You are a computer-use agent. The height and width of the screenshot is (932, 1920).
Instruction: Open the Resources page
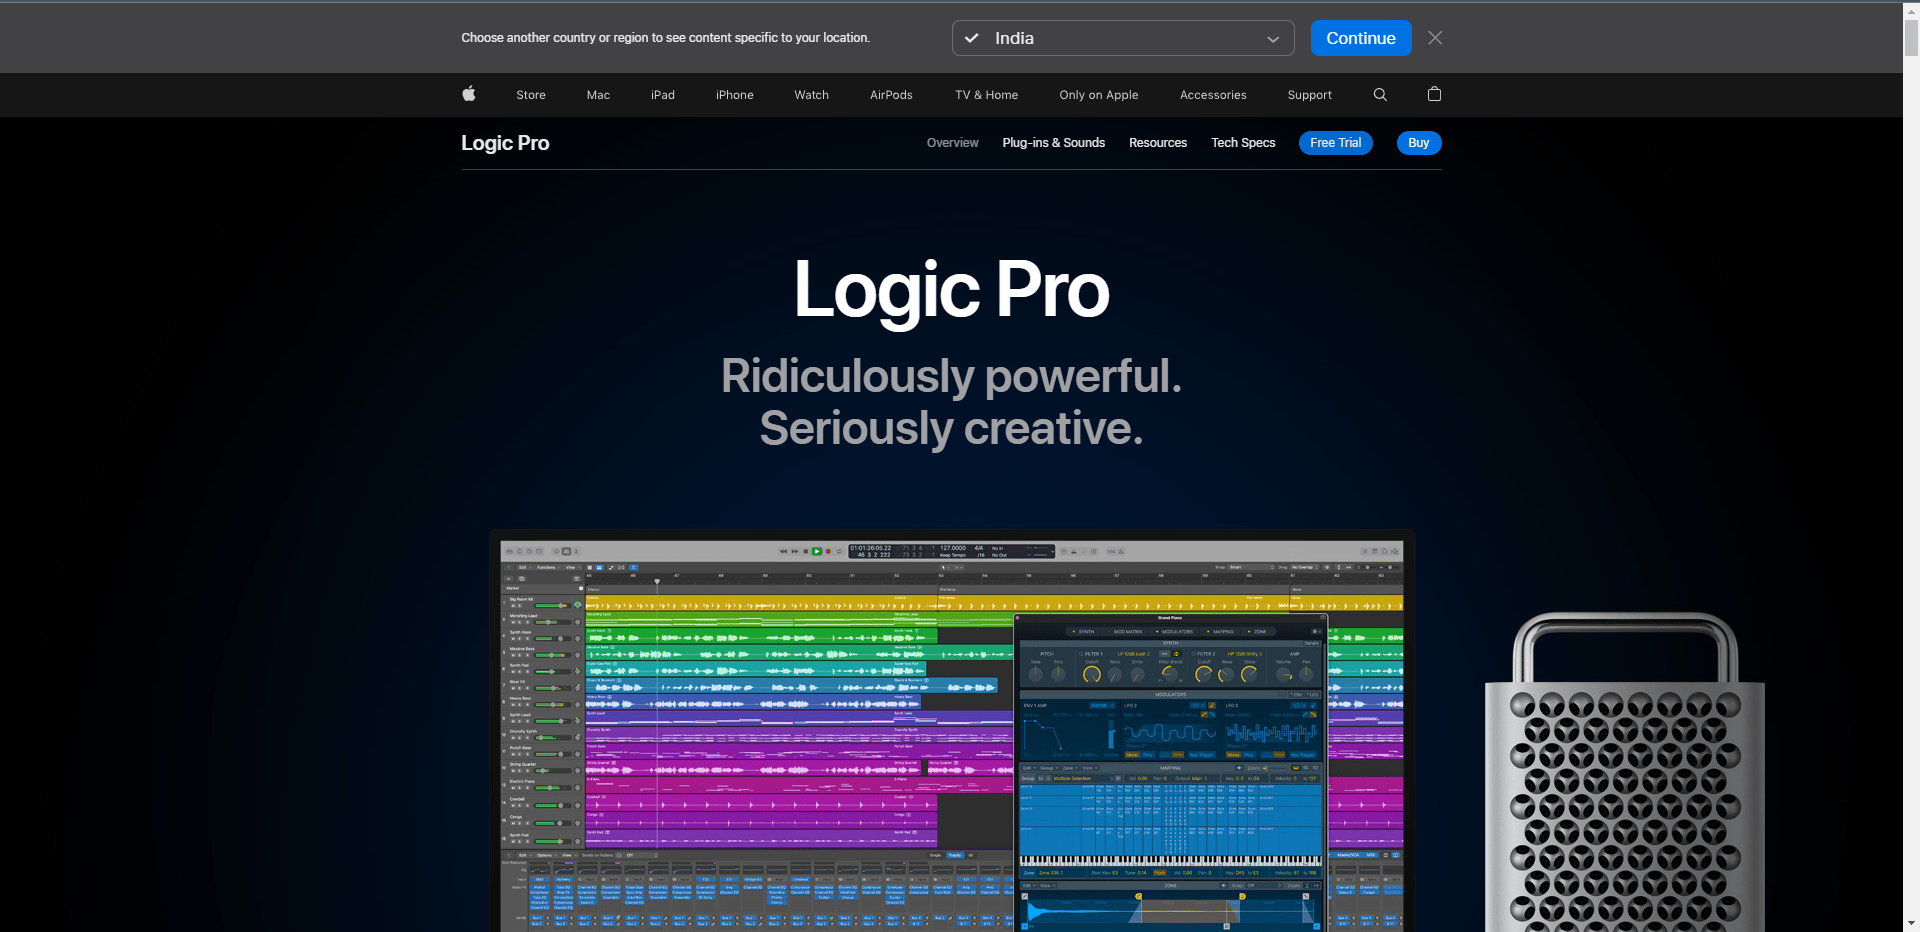[x=1158, y=143]
